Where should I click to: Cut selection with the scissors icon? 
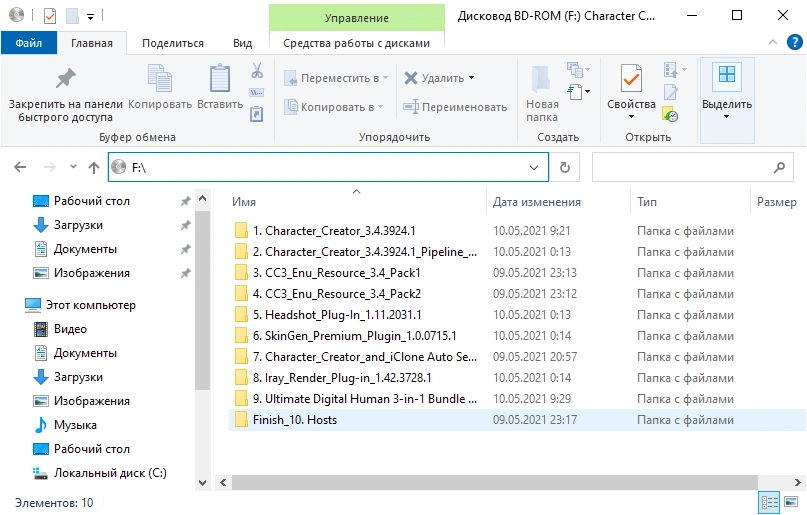click(x=257, y=70)
